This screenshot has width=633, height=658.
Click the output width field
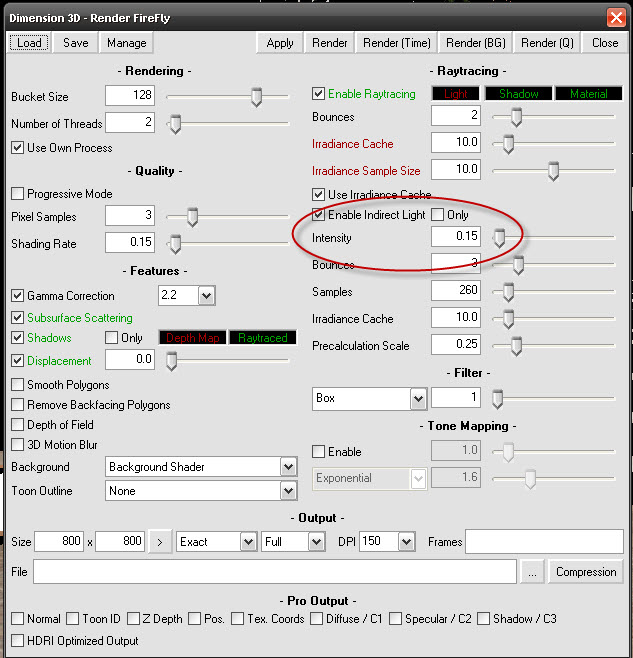click(x=59, y=541)
